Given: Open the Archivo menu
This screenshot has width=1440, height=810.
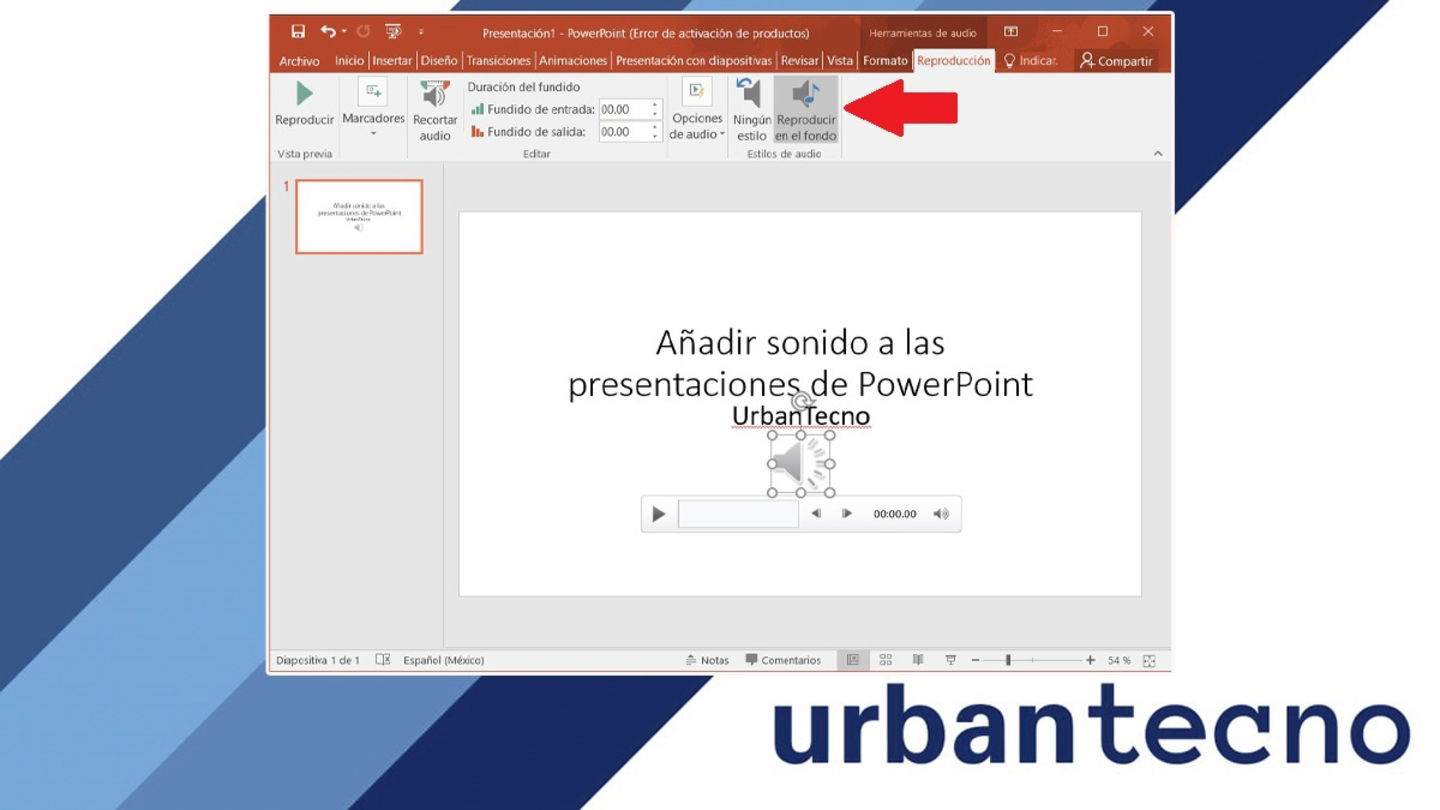Looking at the screenshot, I should point(299,61).
